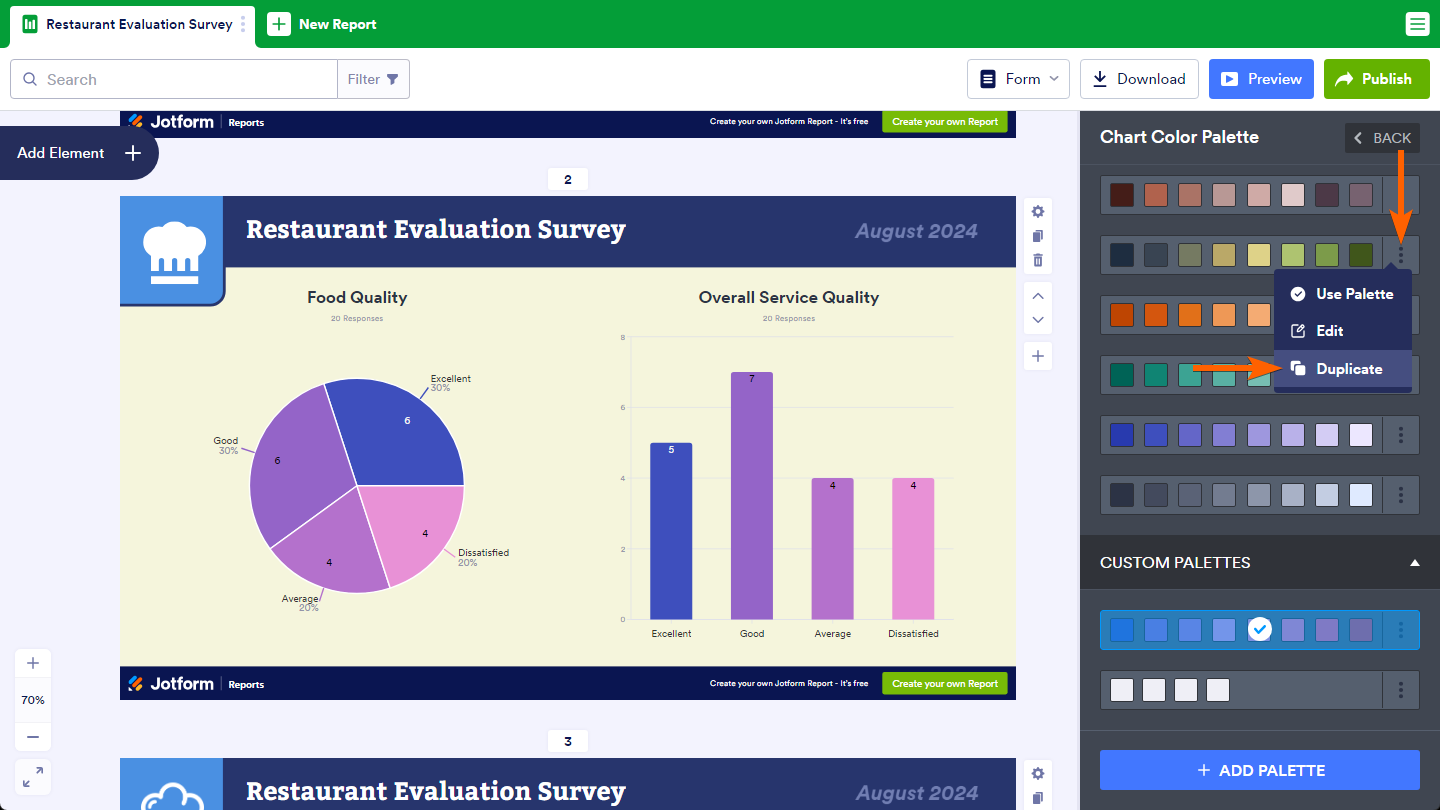Select the first burnt orange swatch

[1122, 315]
